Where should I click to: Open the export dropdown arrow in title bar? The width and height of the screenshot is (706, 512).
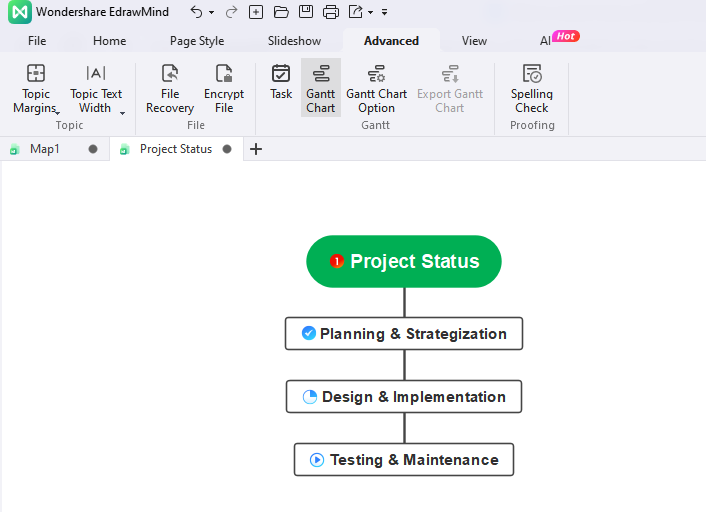[370, 13]
